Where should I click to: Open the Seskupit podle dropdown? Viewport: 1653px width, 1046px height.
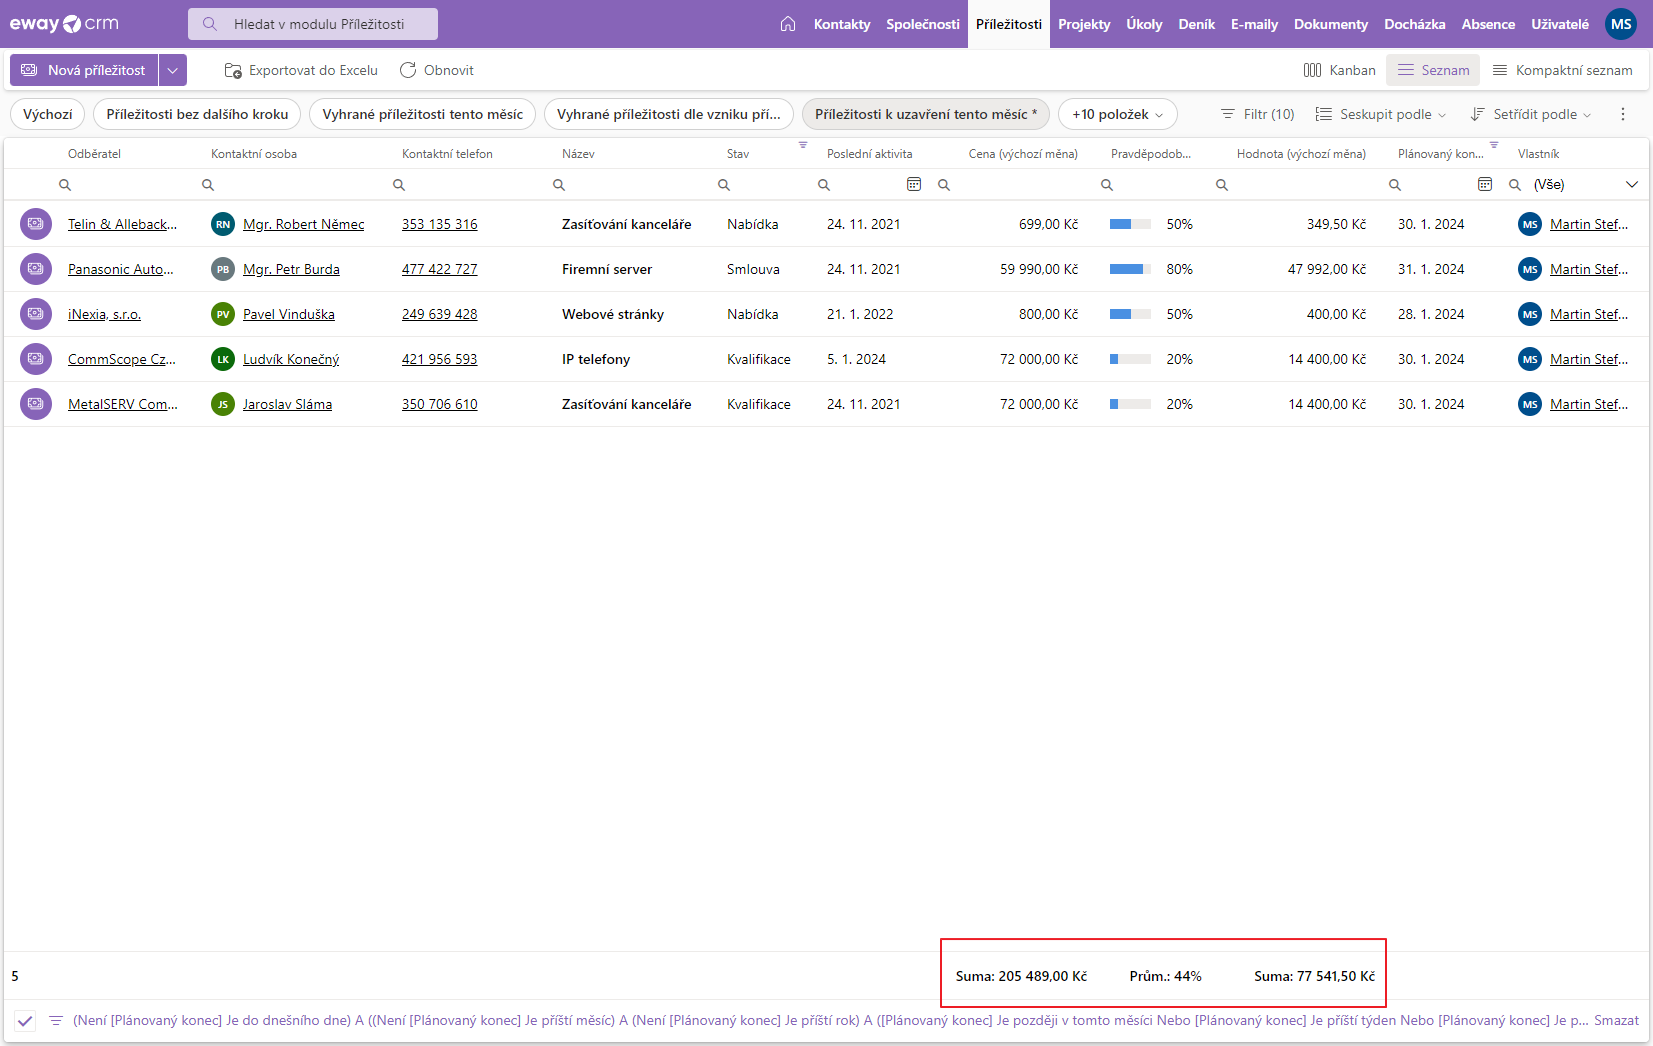click(x=1381, y=114)
